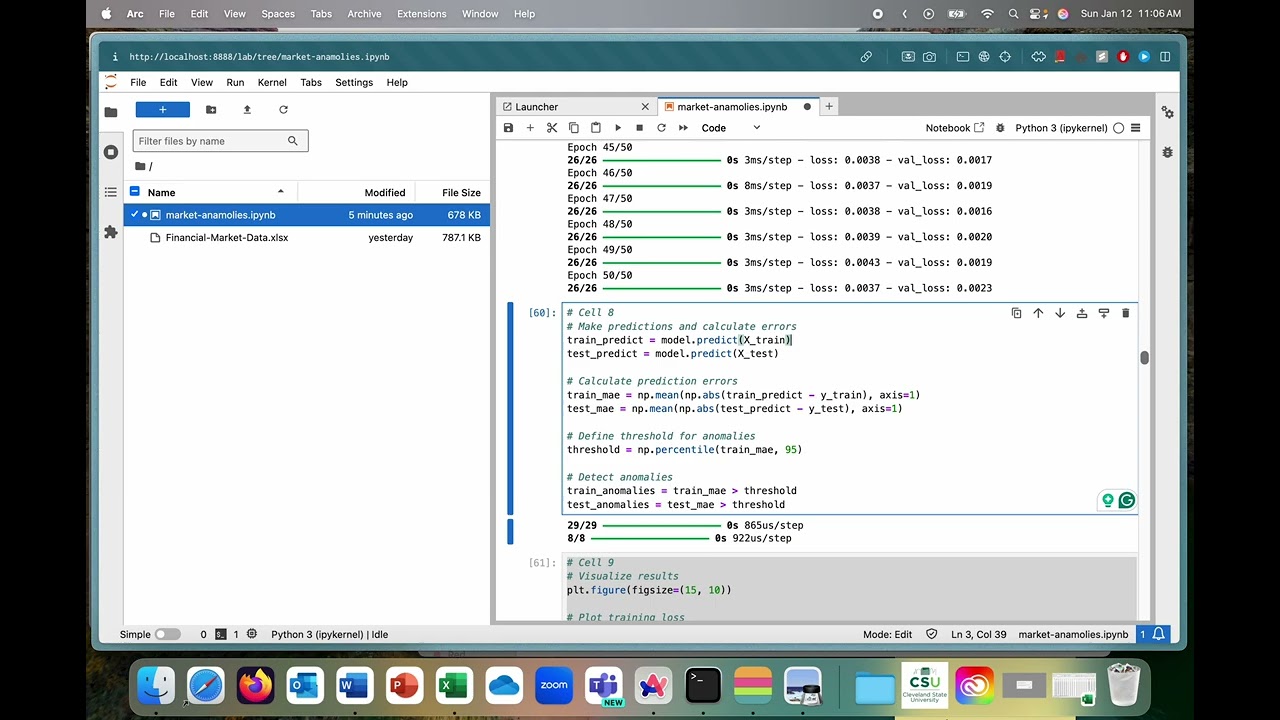The width and height of the screenshot is (1280, 720).
Task: Click the notebook vertical scrollbar thumb
Action: 1144,358
